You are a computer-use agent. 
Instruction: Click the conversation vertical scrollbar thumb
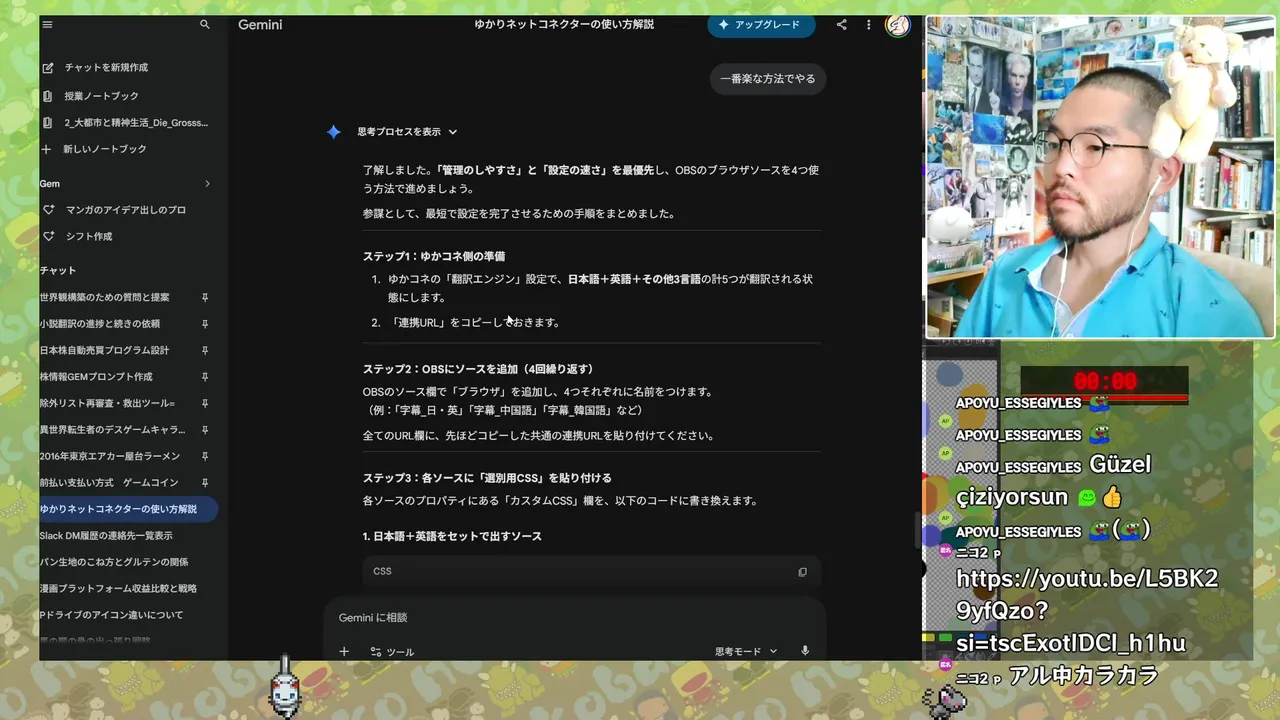pos(917,529)
